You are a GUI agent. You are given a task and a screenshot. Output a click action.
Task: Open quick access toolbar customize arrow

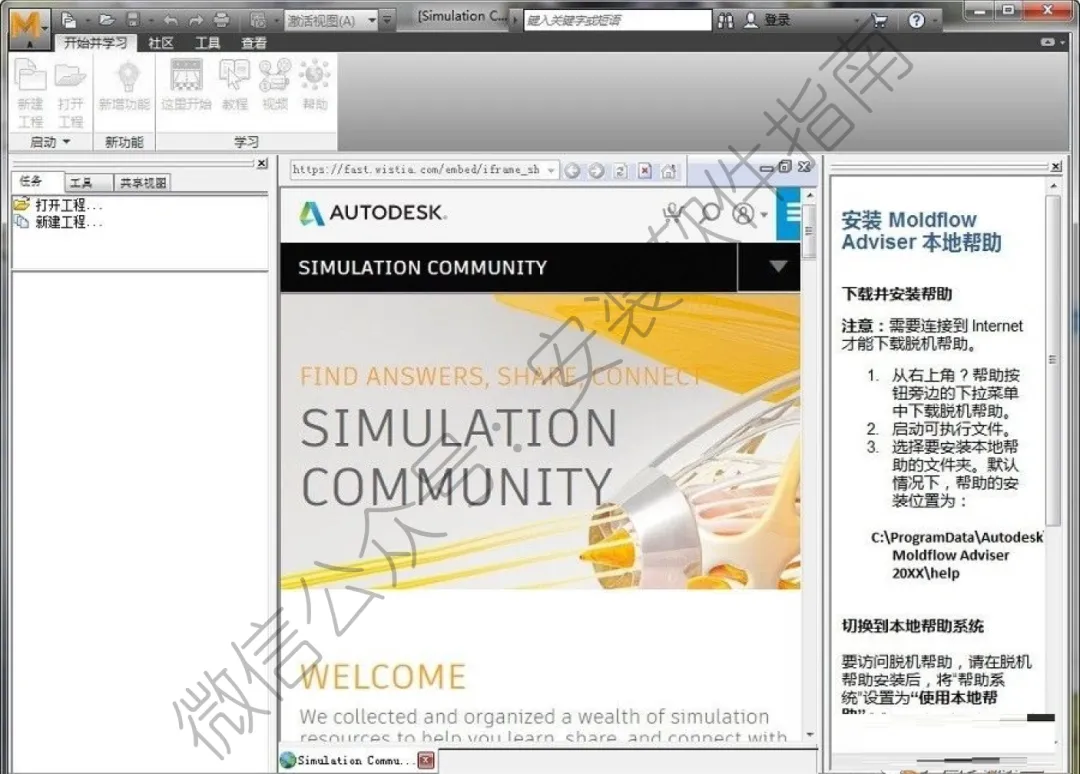(387, 20)
